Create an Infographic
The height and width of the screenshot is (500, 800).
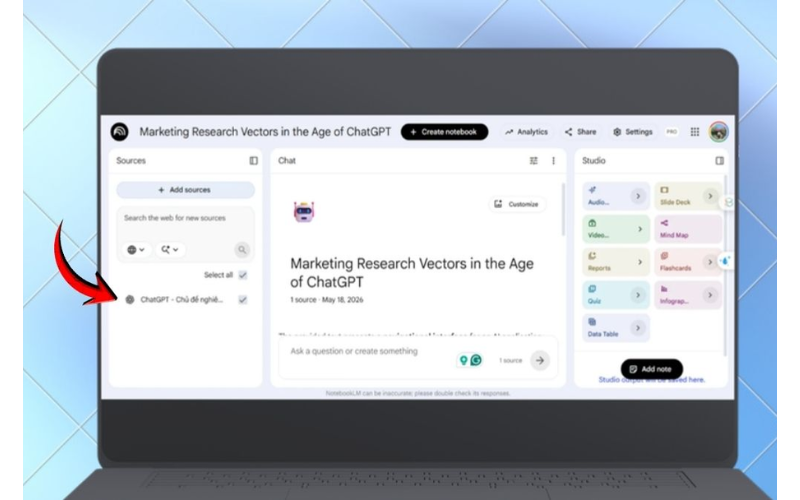(688, 295)
